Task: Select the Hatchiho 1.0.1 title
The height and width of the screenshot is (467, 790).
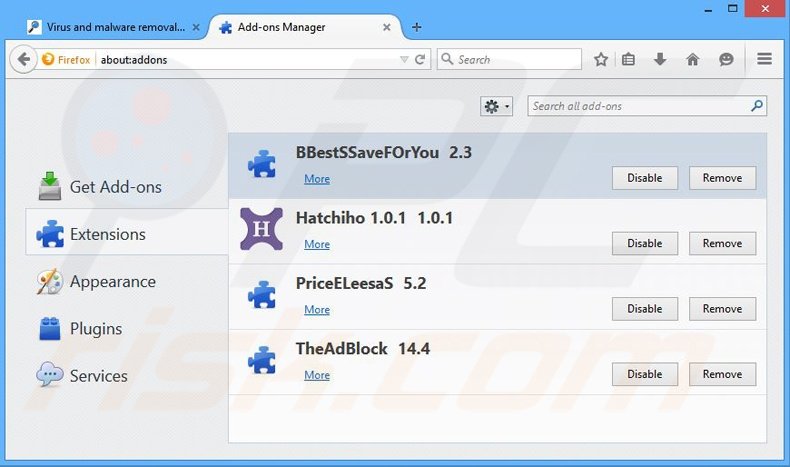Action: 374,218
